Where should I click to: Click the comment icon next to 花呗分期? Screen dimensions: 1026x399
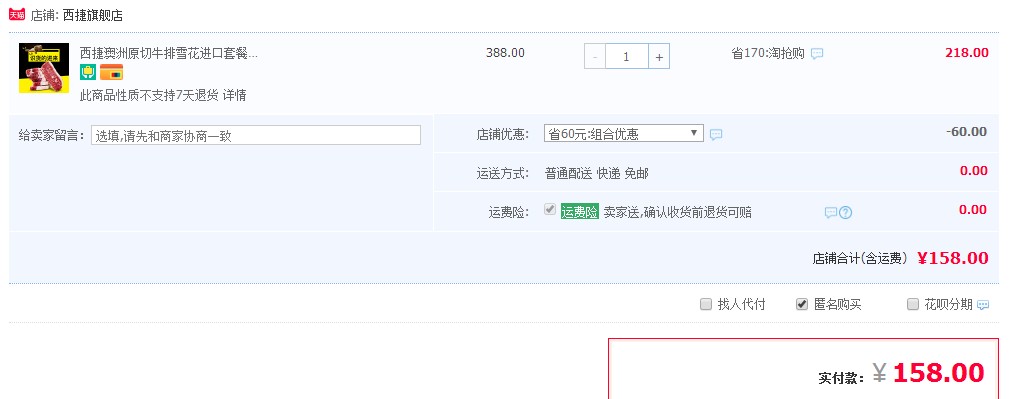pos(983,305)
